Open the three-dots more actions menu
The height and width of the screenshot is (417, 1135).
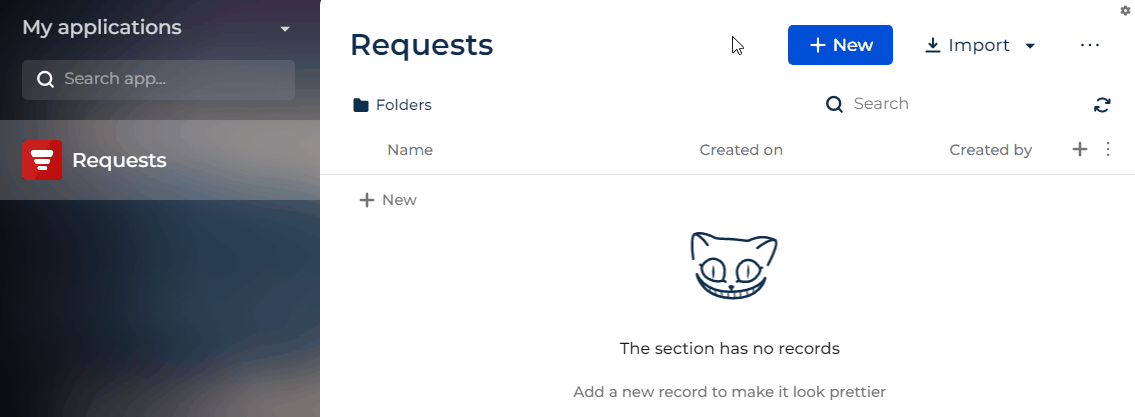(1089, 45)
